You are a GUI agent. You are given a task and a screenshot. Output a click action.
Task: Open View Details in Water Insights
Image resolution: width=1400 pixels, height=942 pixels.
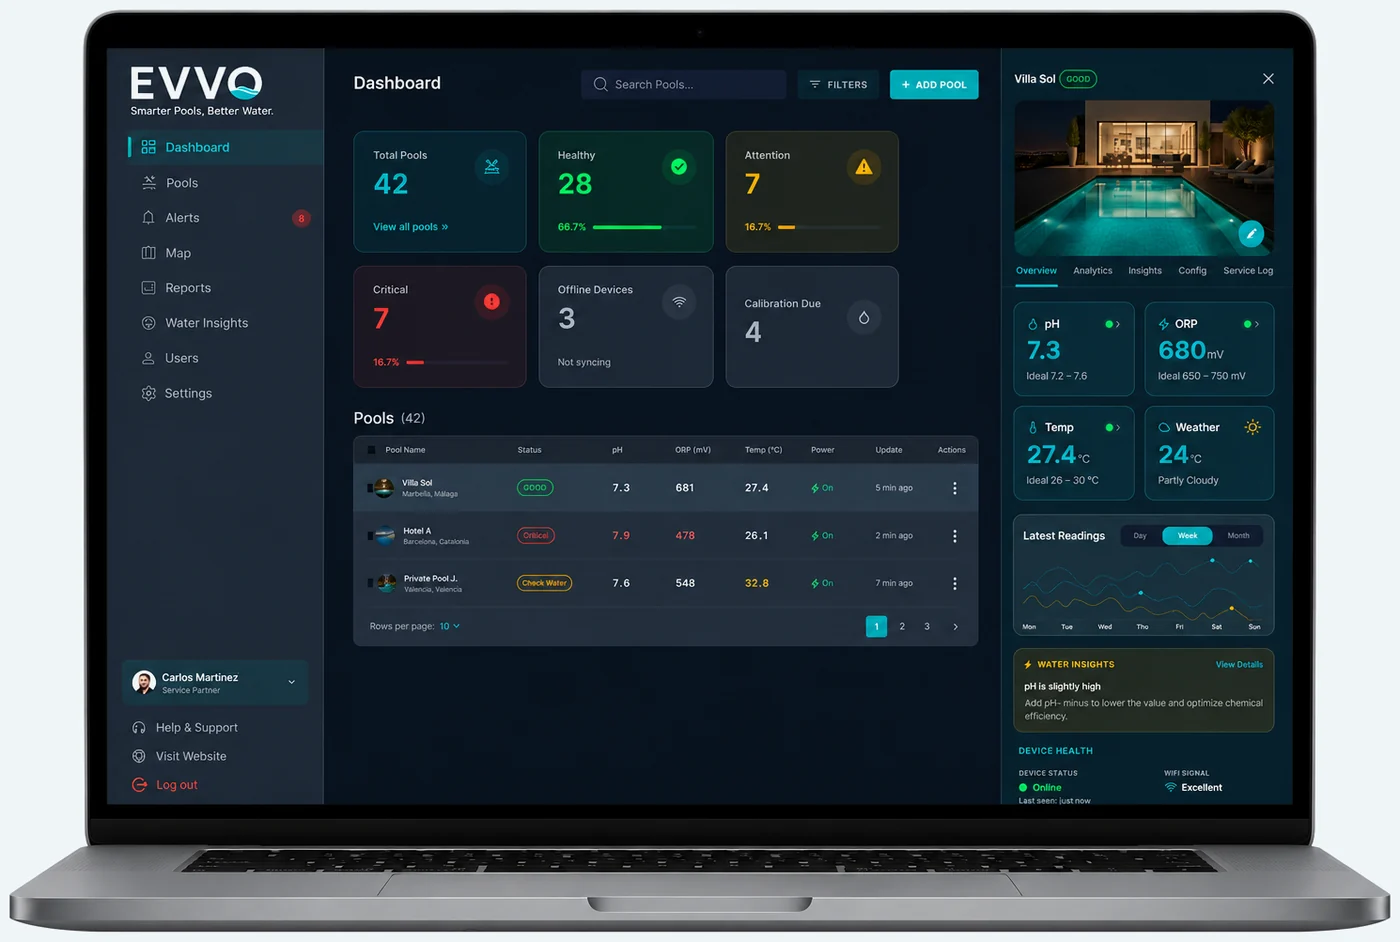tap(1239, 664)
